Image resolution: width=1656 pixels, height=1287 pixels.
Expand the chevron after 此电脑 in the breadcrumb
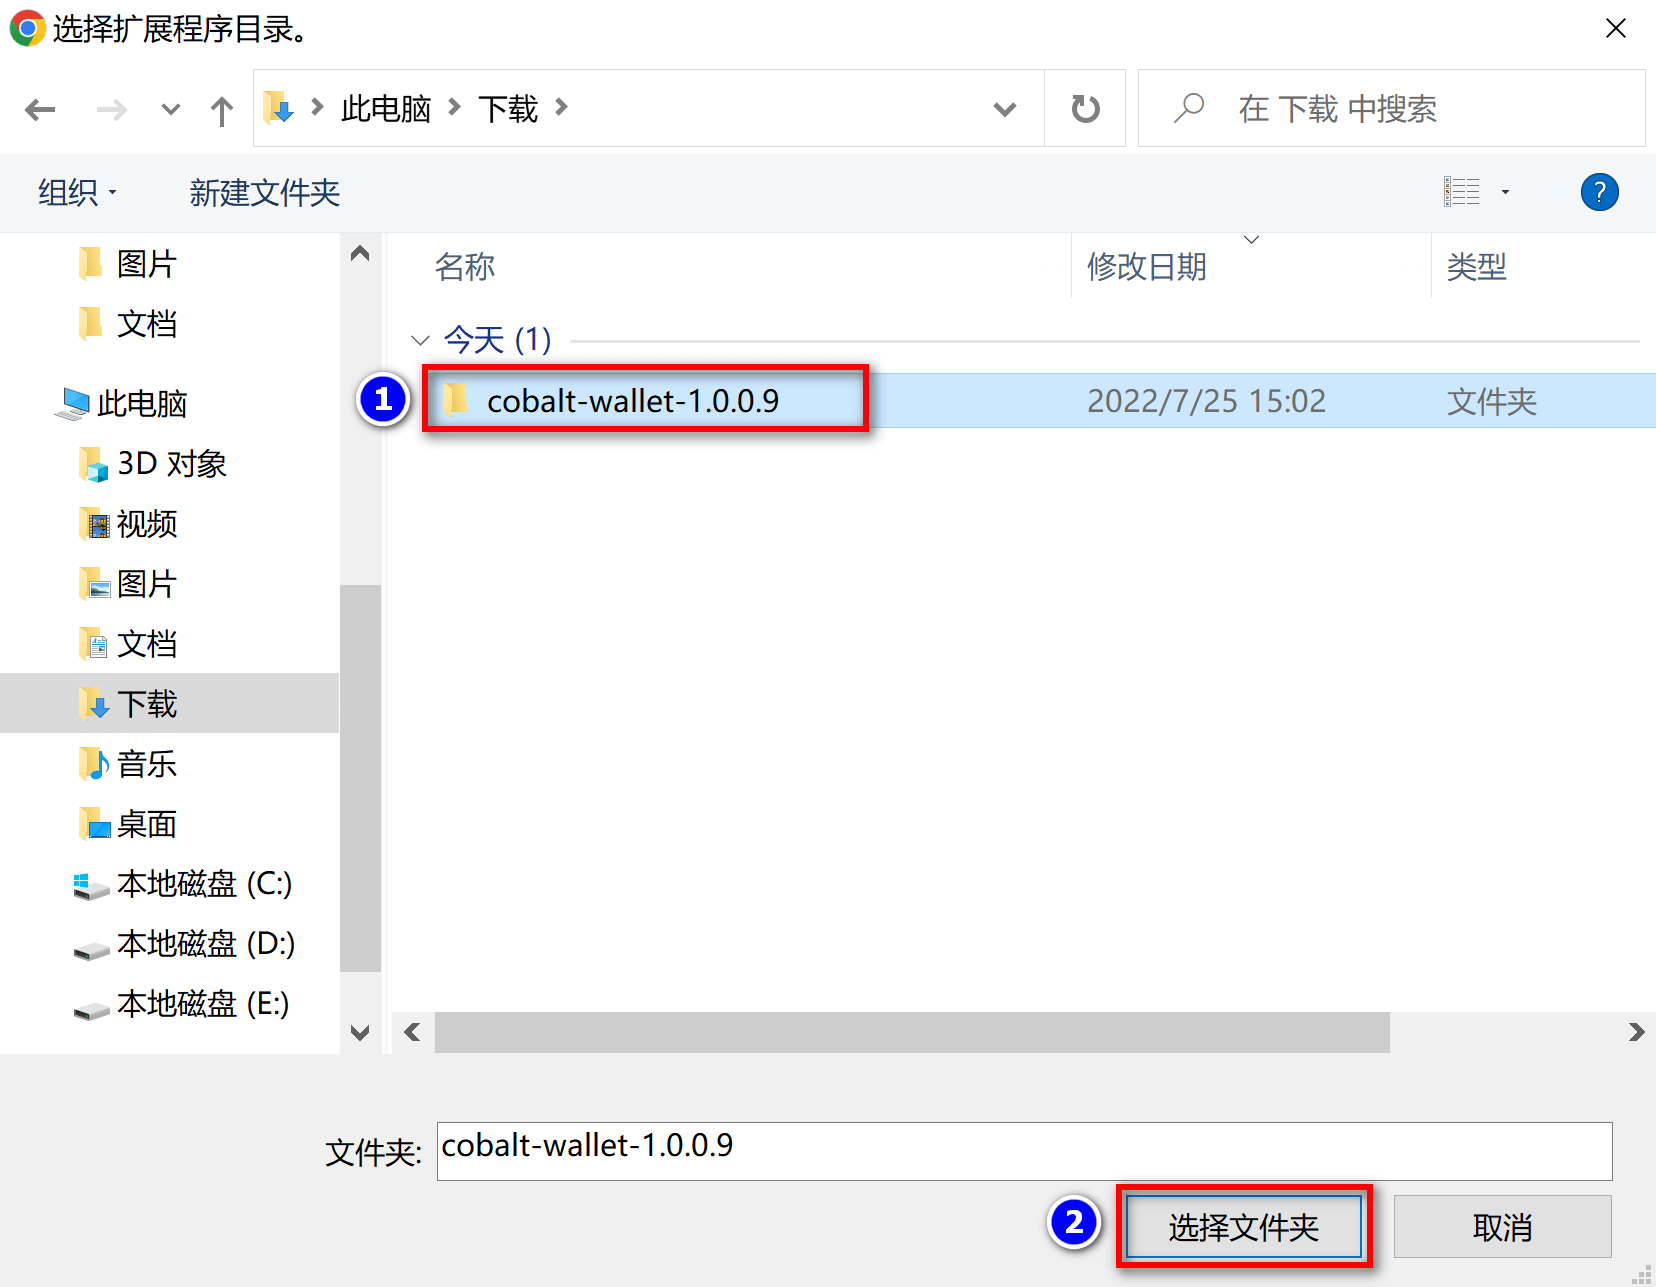(455, 107)
